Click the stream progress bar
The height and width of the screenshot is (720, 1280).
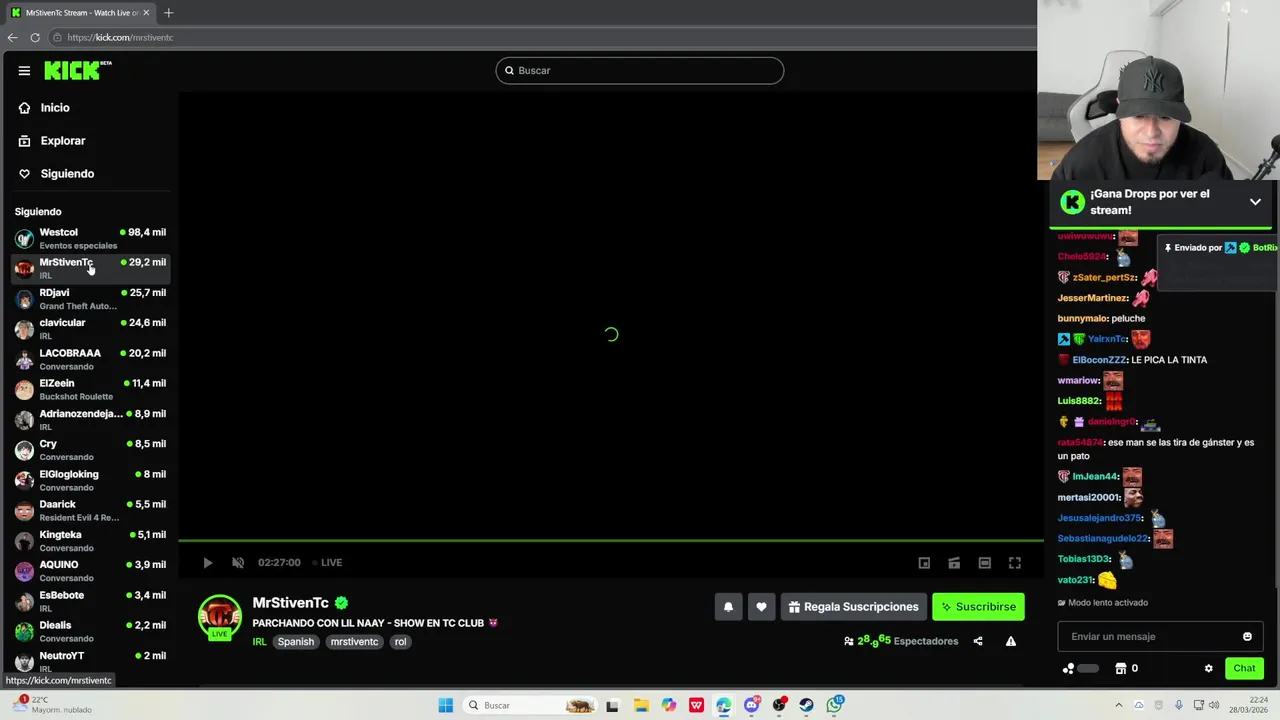tap(610, 541)
